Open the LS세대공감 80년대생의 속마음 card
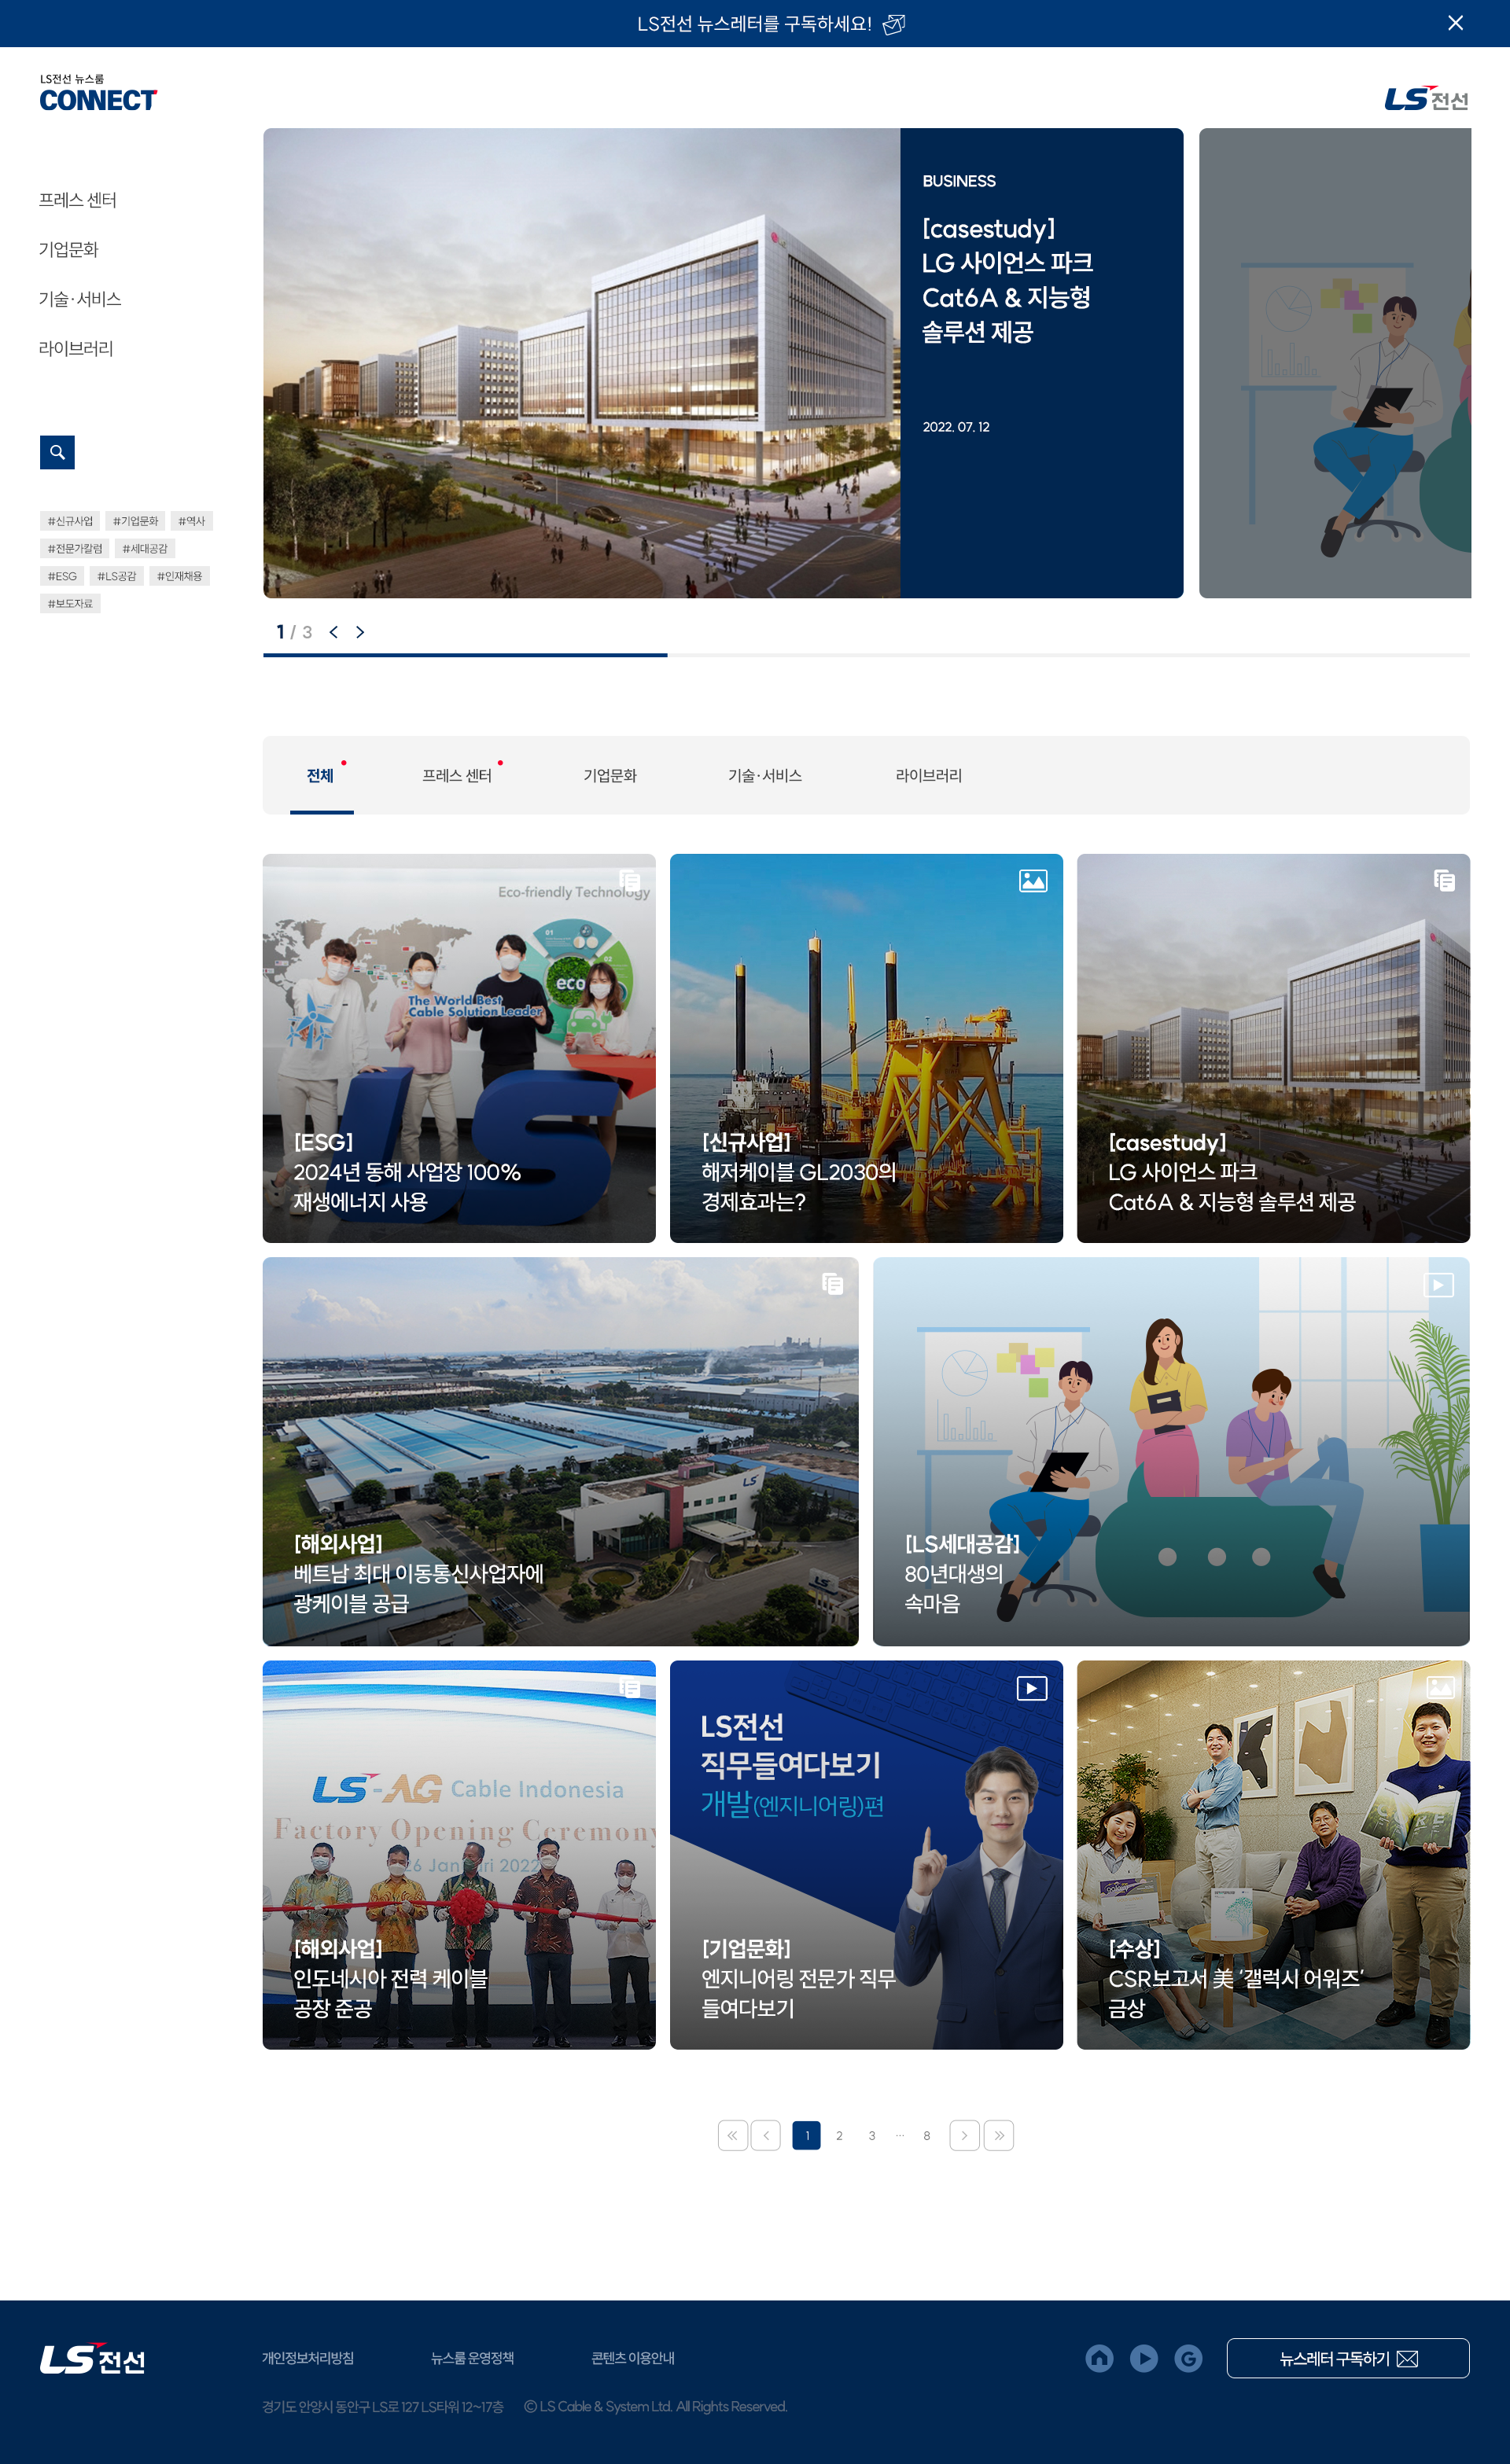Image resolution: width=1510 pixels, height=2464 pixels. [x=1171, y=1451]
